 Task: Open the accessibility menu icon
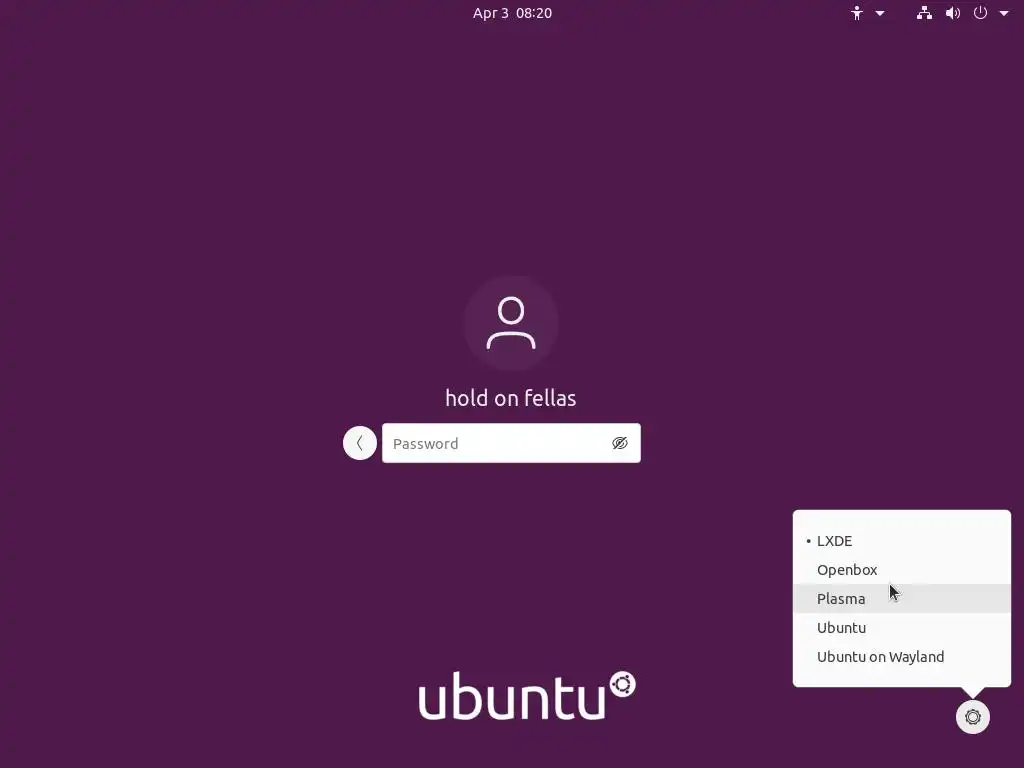click(x=856, y=13)
